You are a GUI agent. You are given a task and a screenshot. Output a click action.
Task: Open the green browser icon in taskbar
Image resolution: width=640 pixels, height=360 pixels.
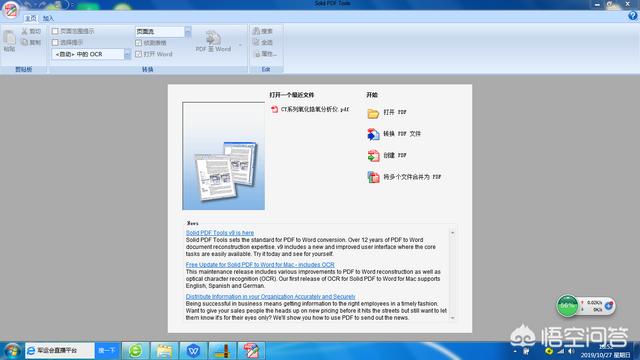(136, 351)
